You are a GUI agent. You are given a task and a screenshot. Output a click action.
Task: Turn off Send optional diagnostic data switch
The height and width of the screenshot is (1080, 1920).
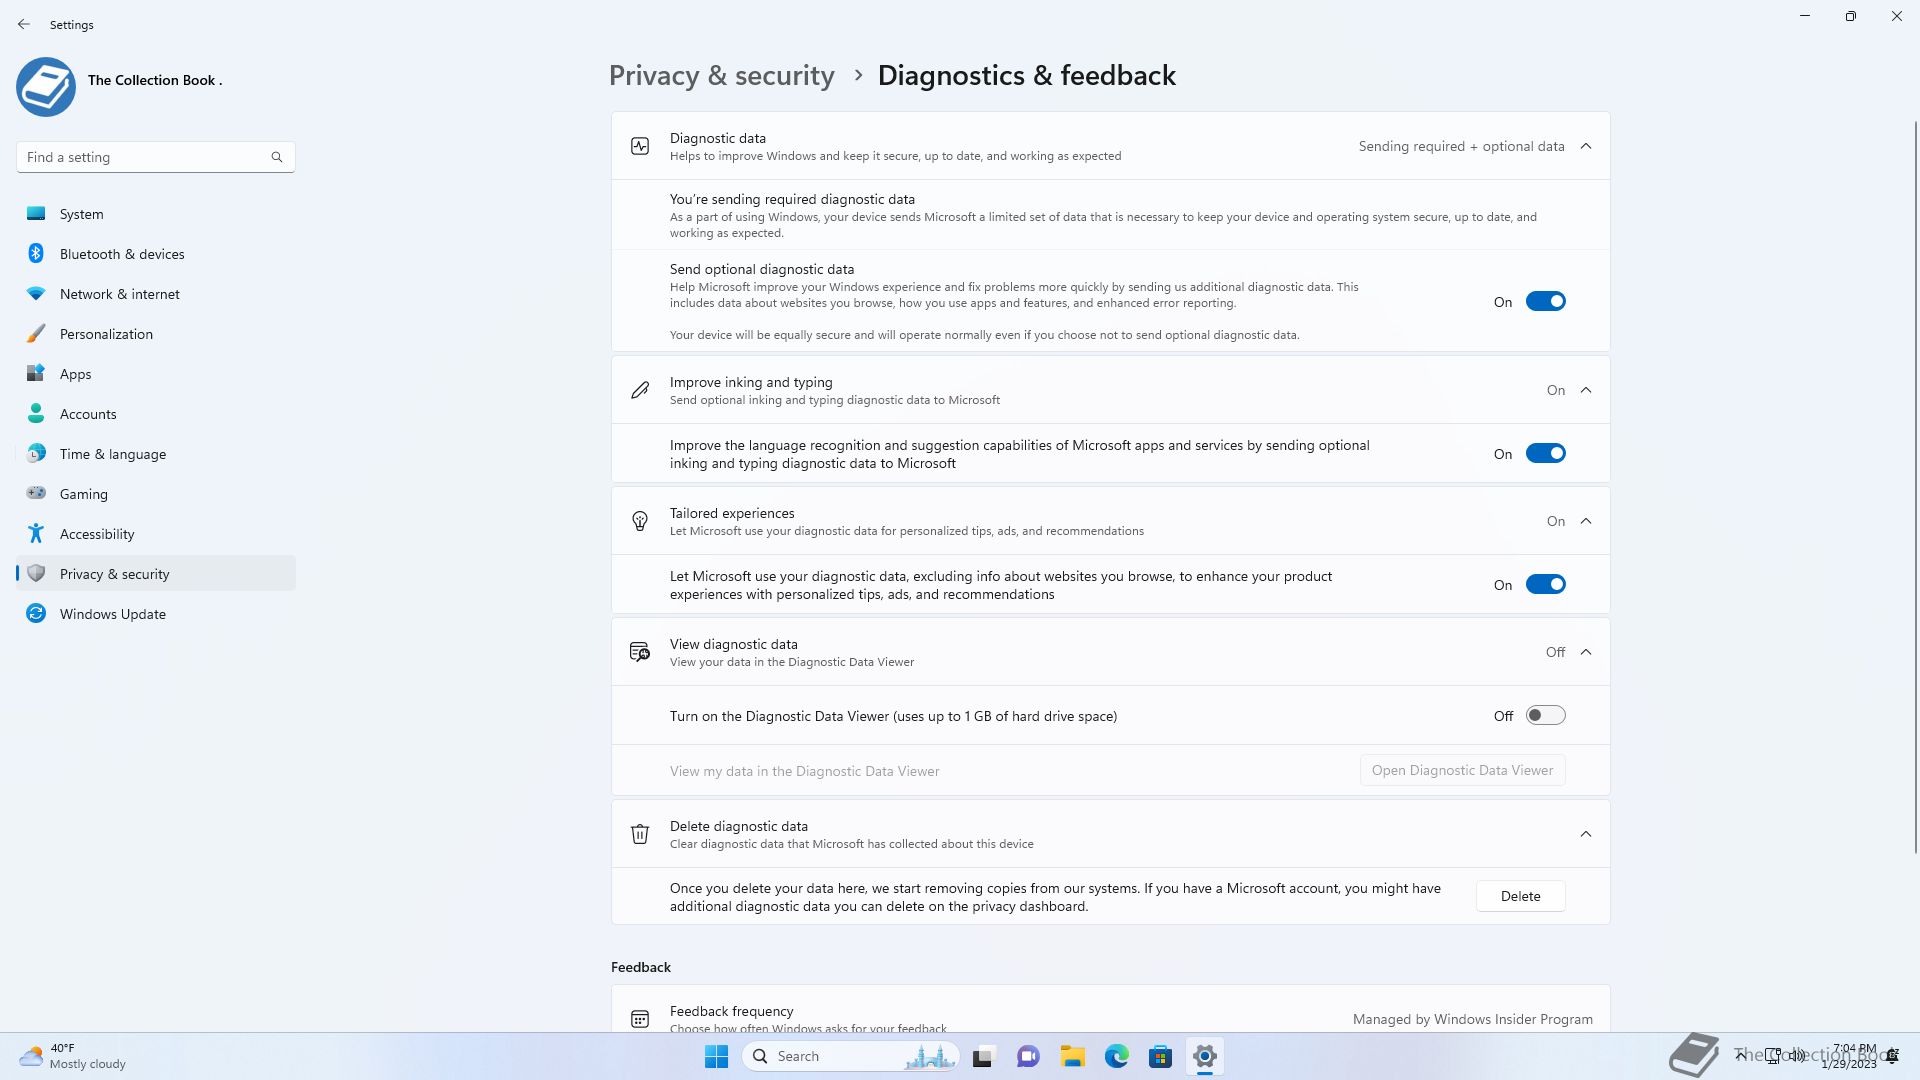click(x=1545, y=302)
